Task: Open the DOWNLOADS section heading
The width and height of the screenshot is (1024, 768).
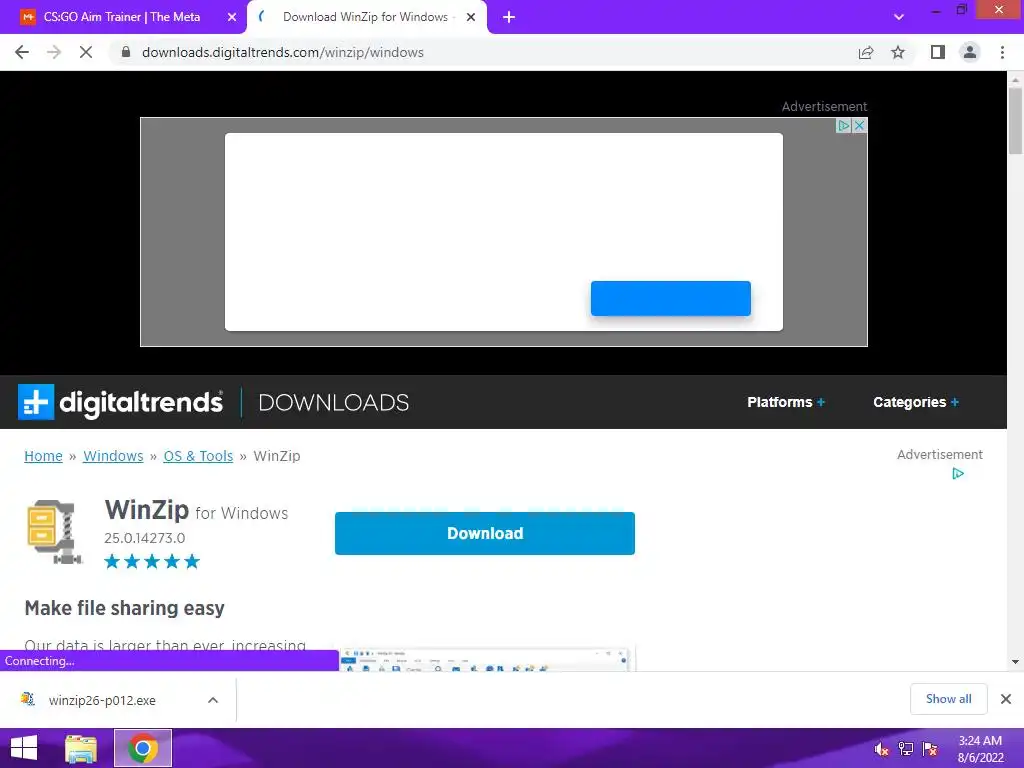Action: click(334, 402)
